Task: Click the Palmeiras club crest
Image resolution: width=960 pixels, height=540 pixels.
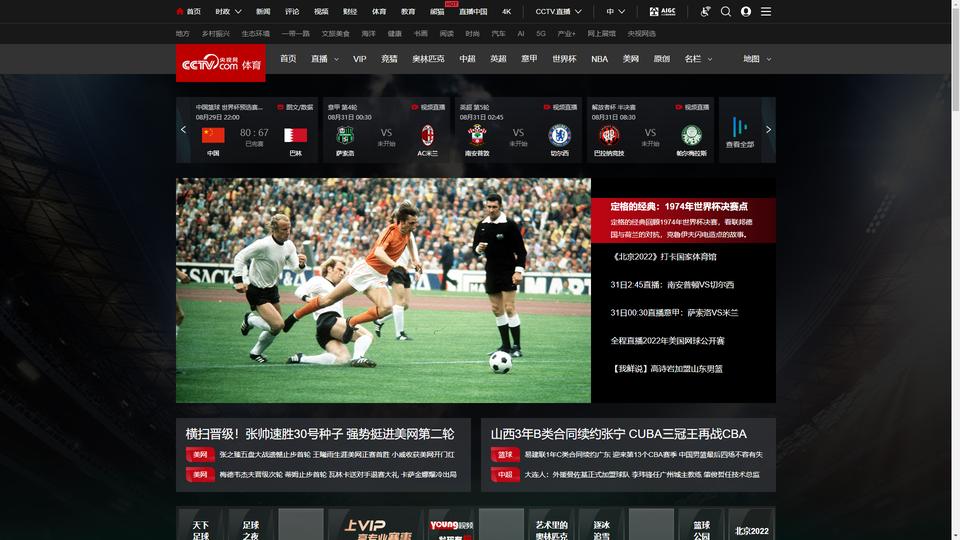Action: coord(691,135)
